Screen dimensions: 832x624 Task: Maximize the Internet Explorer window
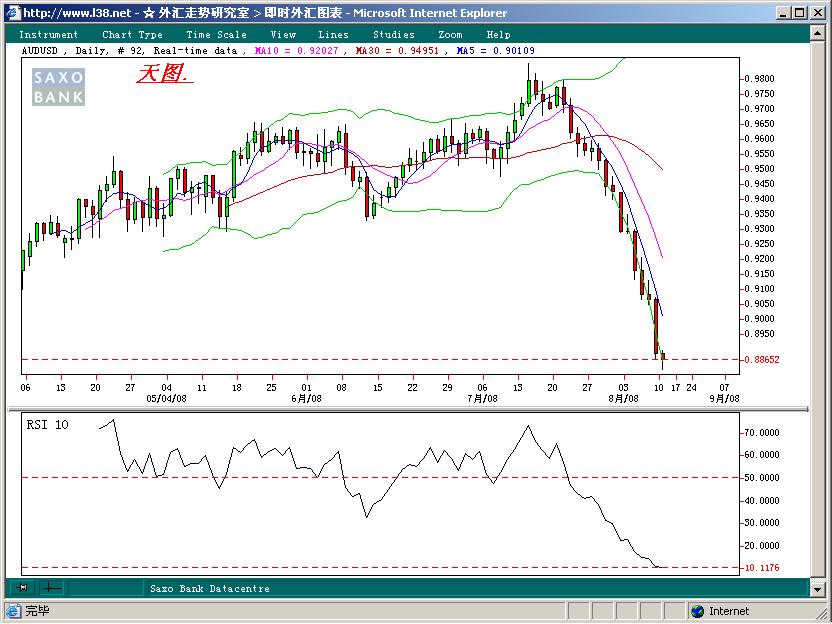800,13
